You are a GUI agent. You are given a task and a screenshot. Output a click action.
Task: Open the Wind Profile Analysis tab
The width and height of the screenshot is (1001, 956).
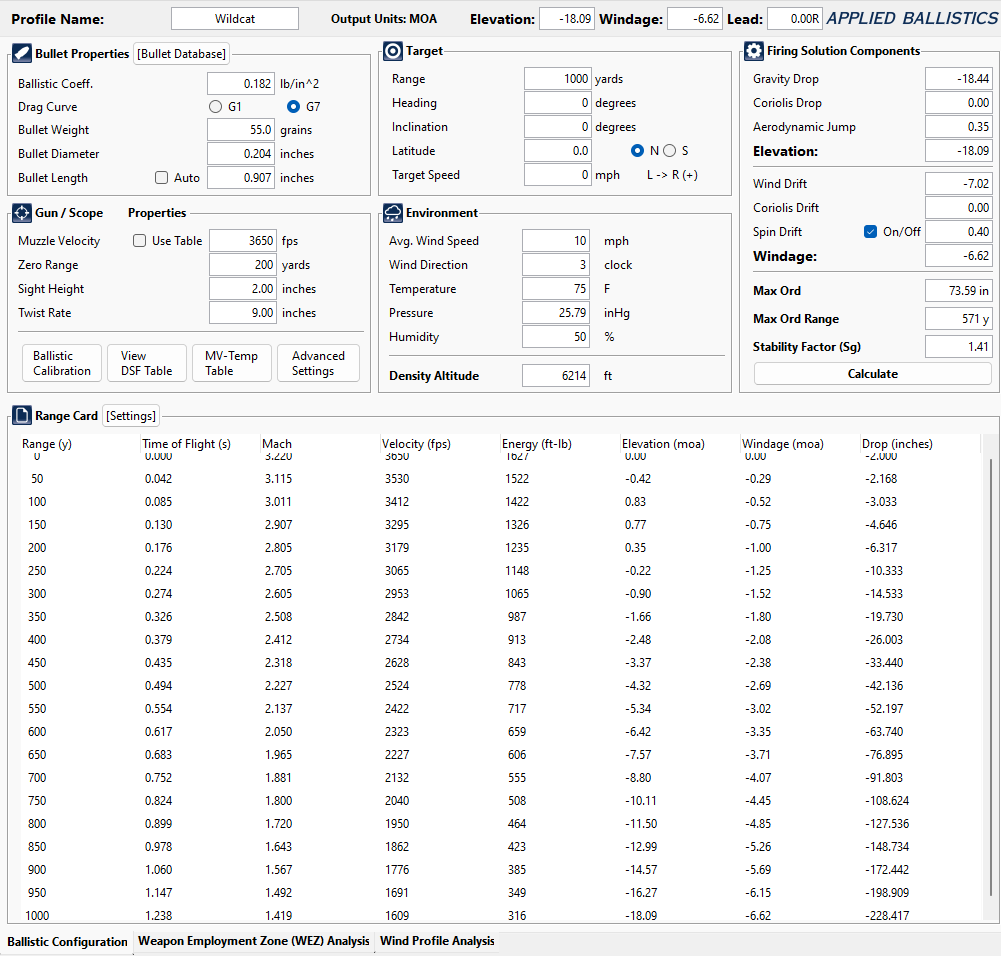(x=437, y=941)
